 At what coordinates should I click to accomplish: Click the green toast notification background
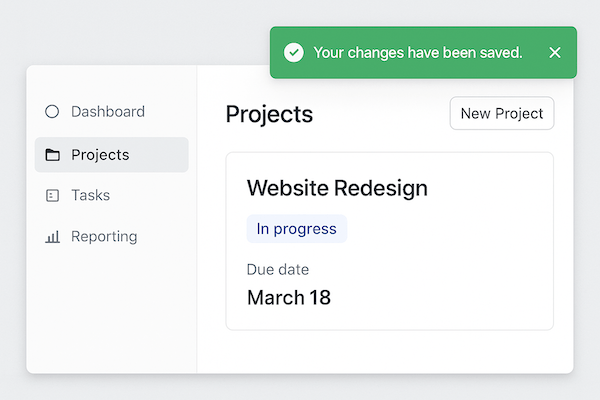pos(534,69)
